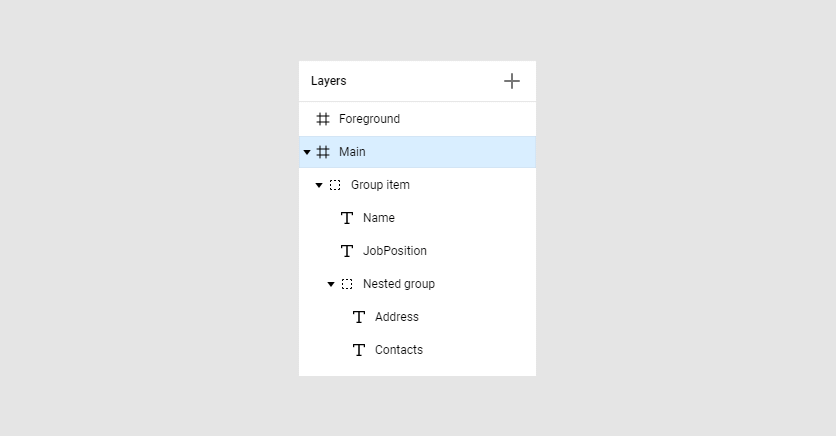The image size is (836, 436).
Task: Collapse the Group item disclosure triangle
Action: coord(319,185)
